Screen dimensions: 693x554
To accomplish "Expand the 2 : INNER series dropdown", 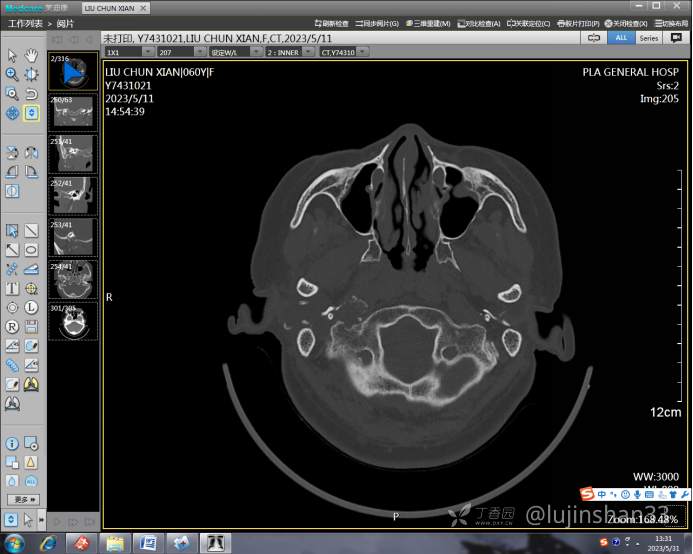I will 289,51.
